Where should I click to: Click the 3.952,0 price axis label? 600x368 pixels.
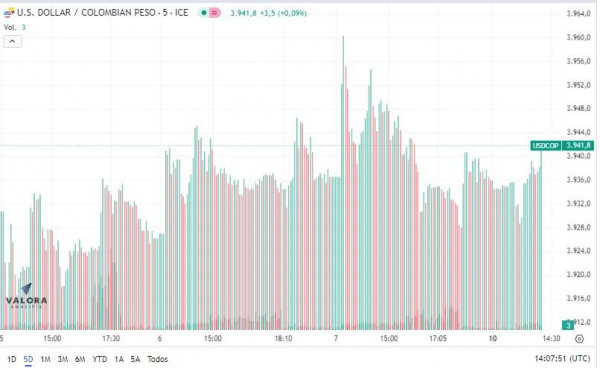pos(579,85)
